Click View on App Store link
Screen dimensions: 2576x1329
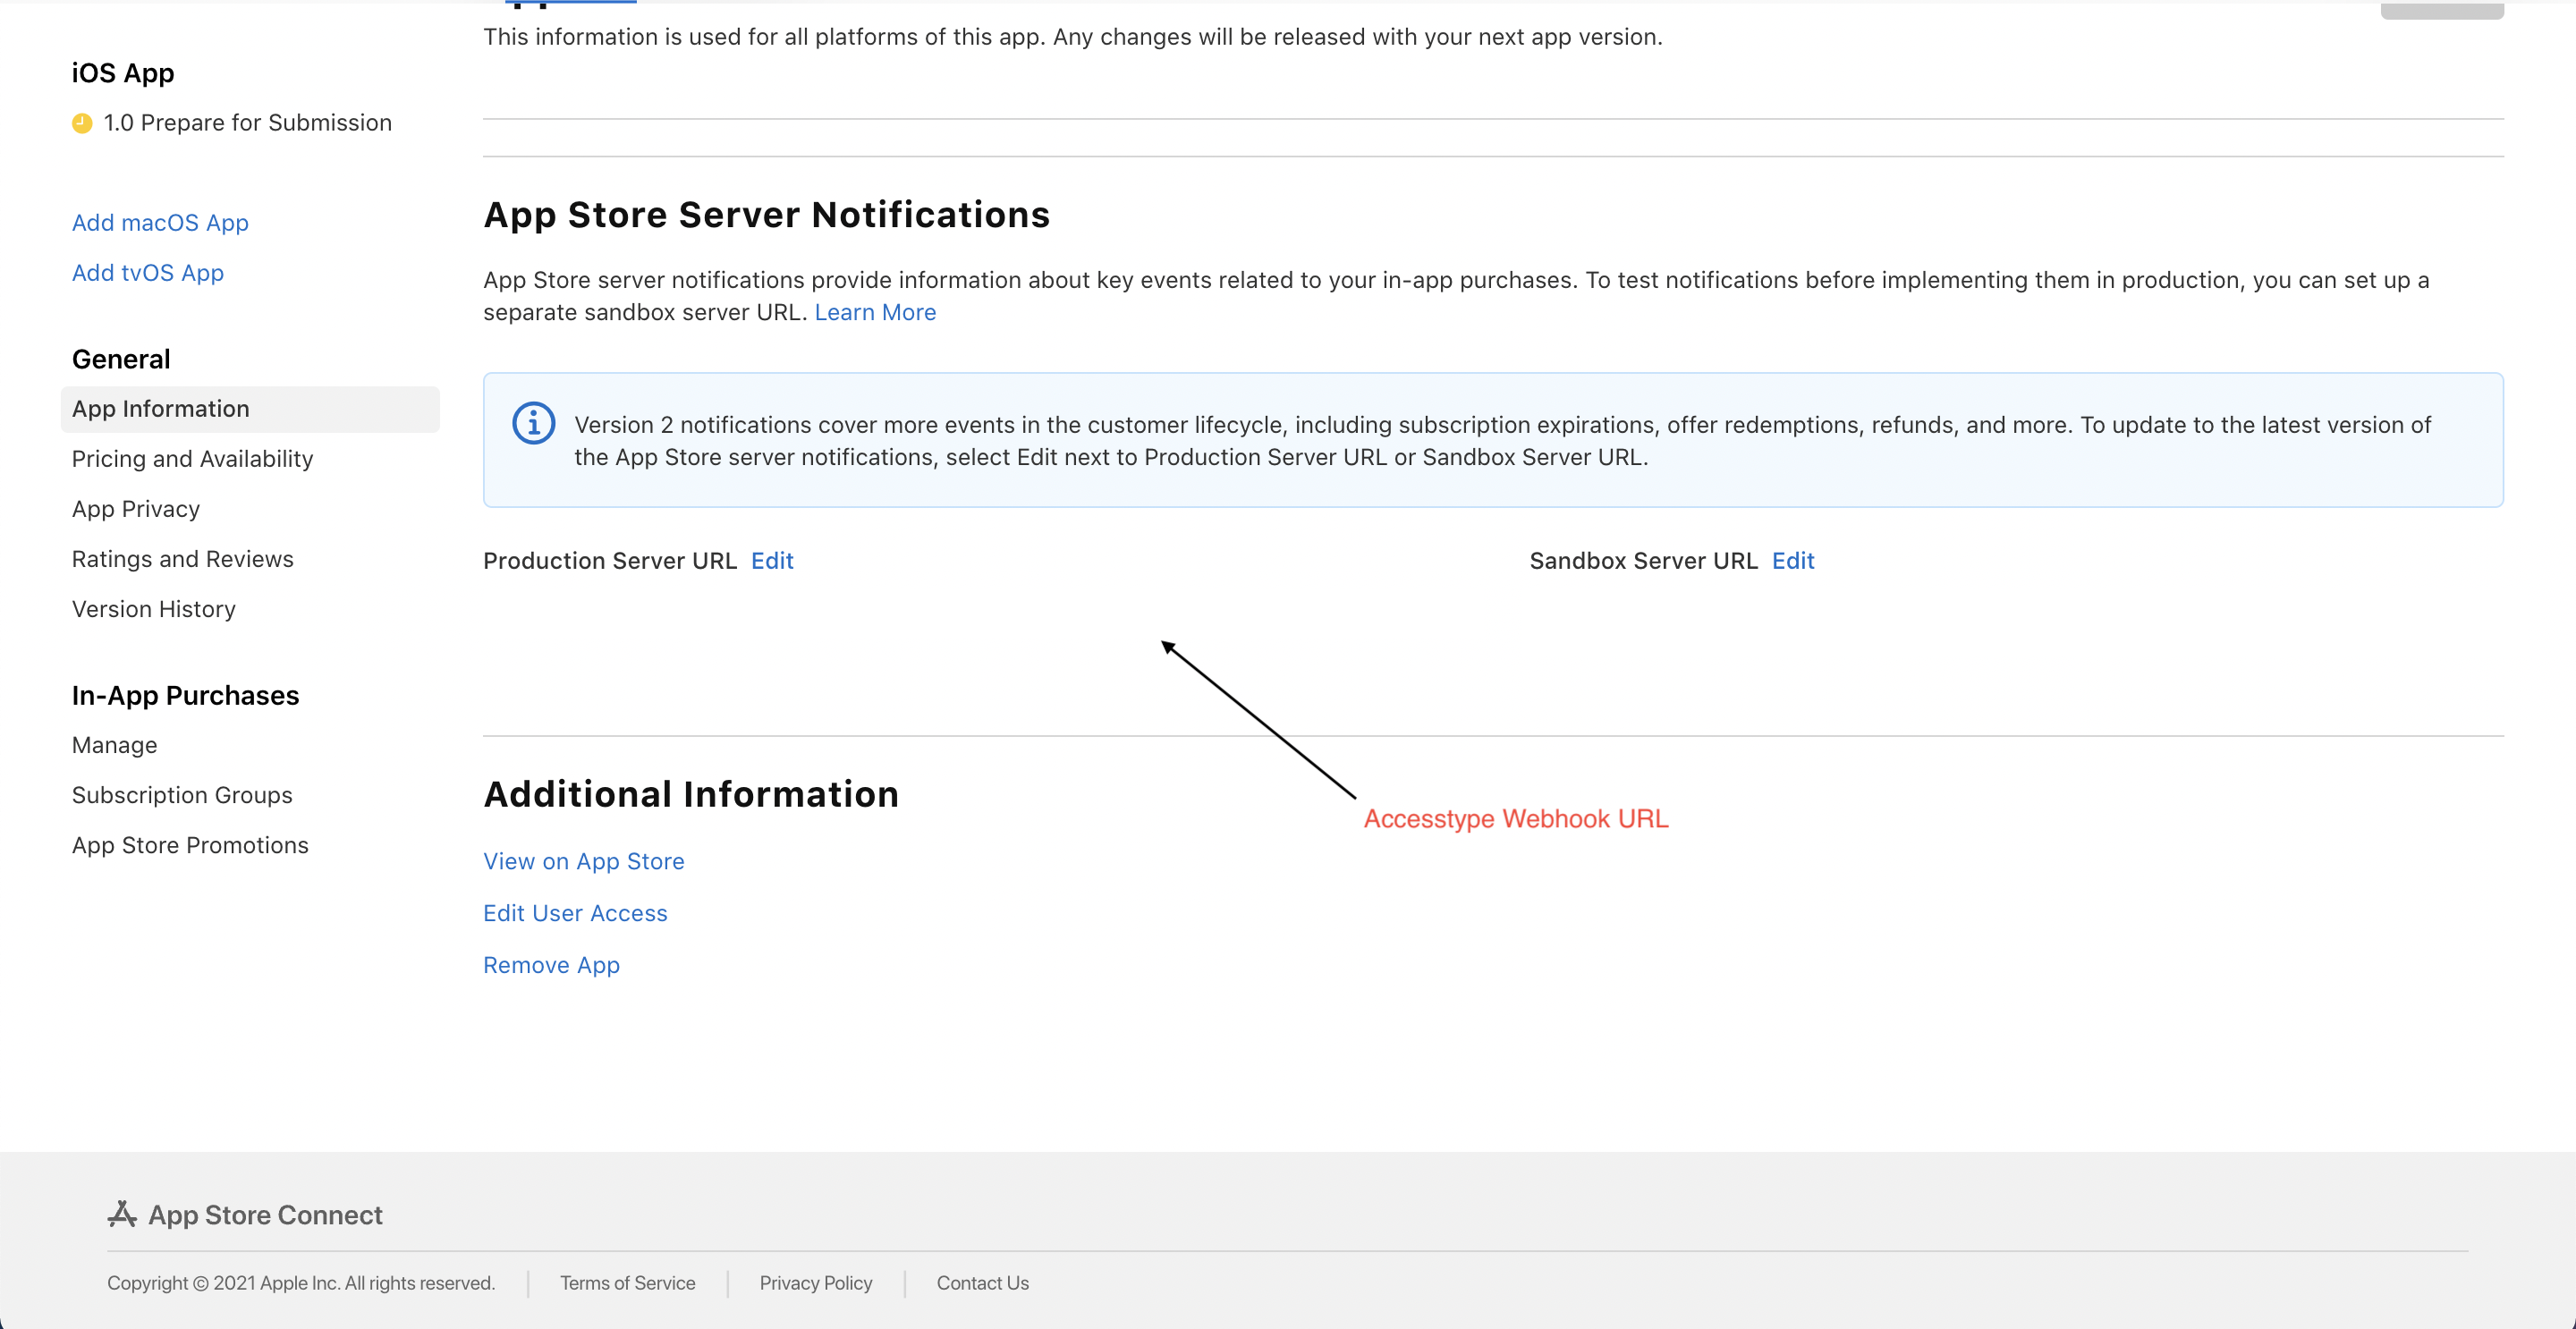(x=583, y=859)
